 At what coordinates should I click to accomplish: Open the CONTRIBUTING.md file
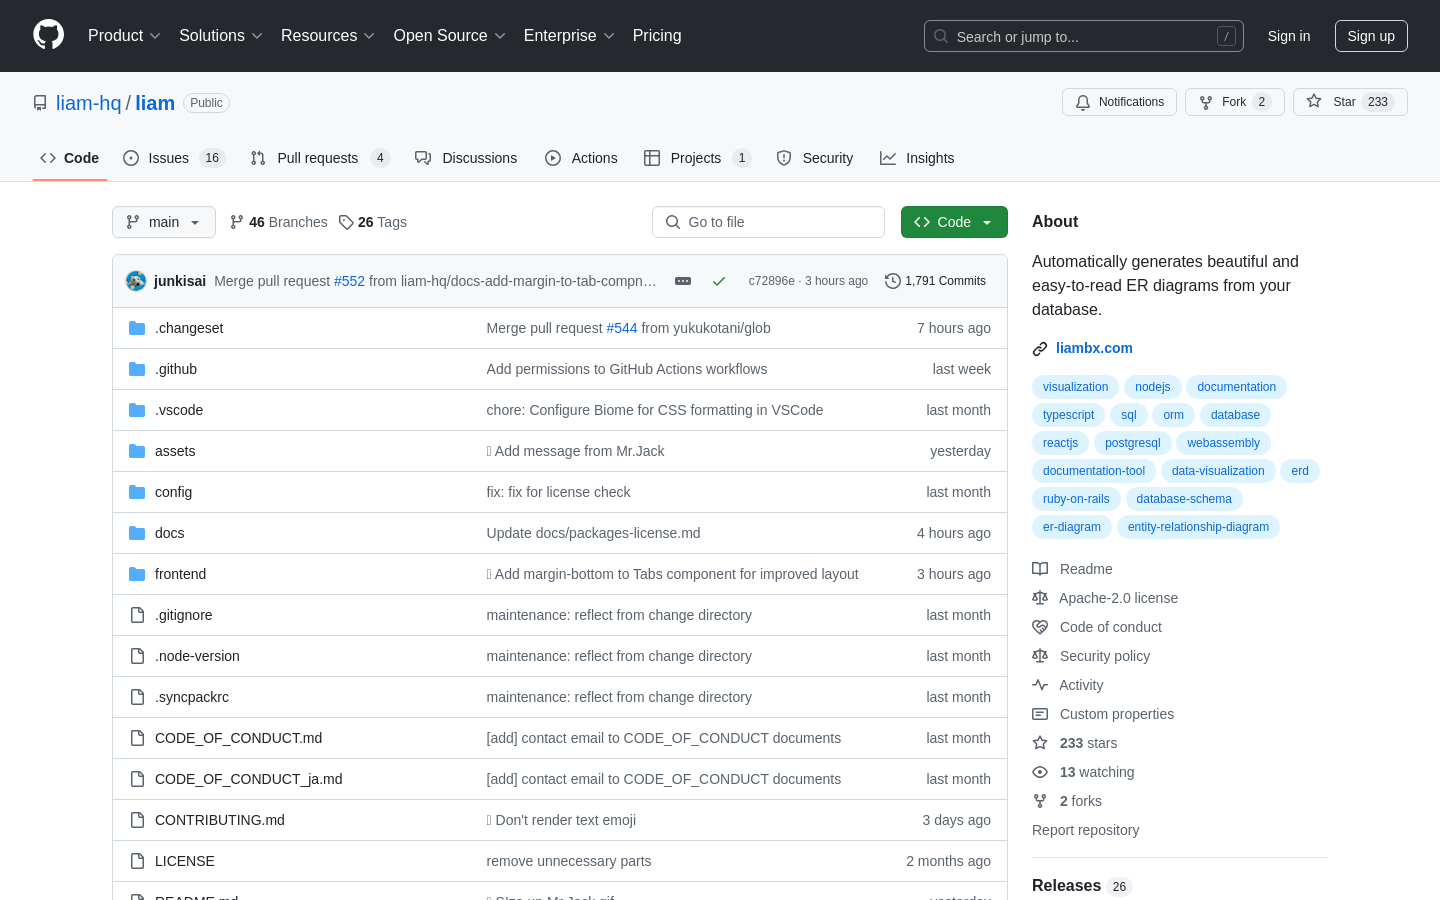click(220, 820)
